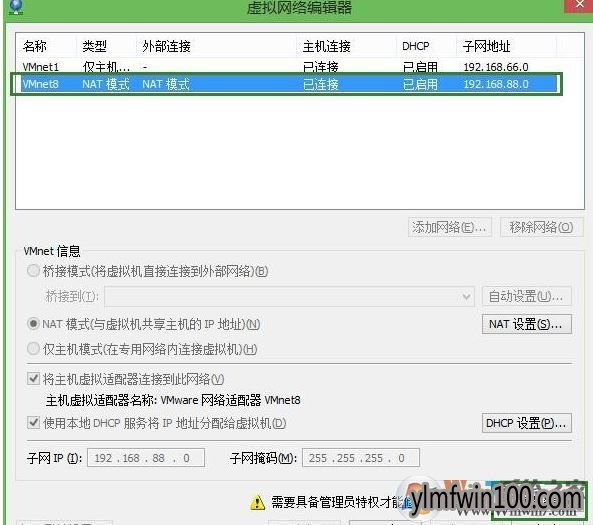Click the 外部连接 column header
The height and width of the screenshot is (525, 593).
[x=166, y=46]
